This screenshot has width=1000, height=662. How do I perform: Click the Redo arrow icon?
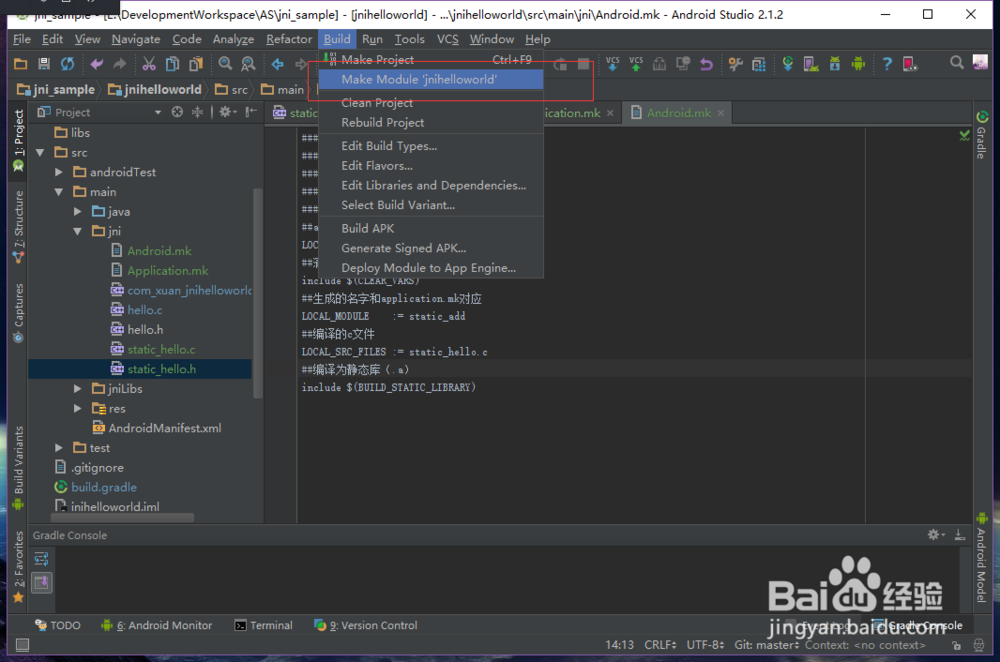tap(119, 64)
